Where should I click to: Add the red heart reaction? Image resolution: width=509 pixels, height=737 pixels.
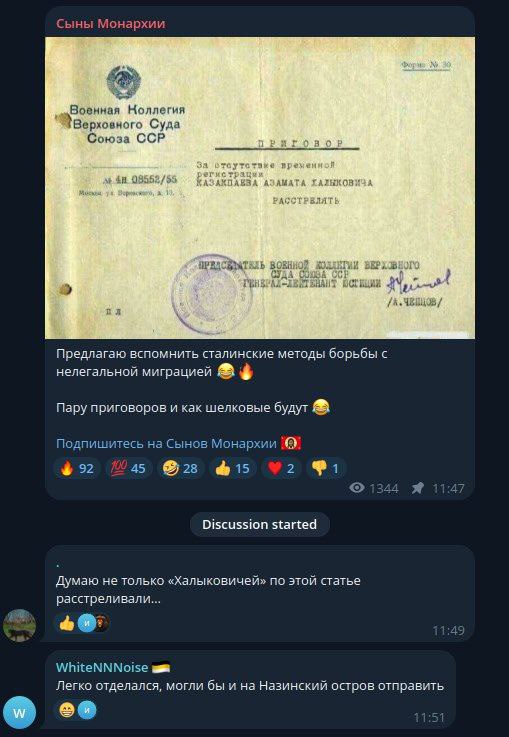click(x=281, y=468)
